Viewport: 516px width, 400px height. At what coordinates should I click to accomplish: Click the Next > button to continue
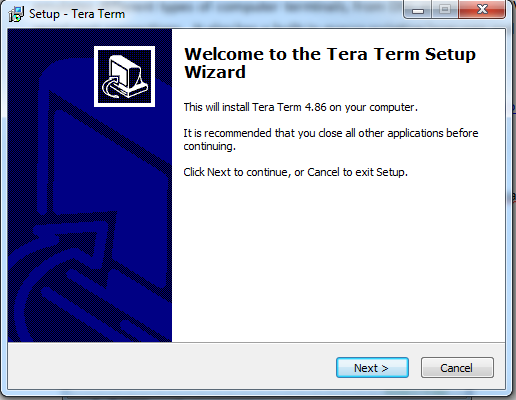point(372,368)
